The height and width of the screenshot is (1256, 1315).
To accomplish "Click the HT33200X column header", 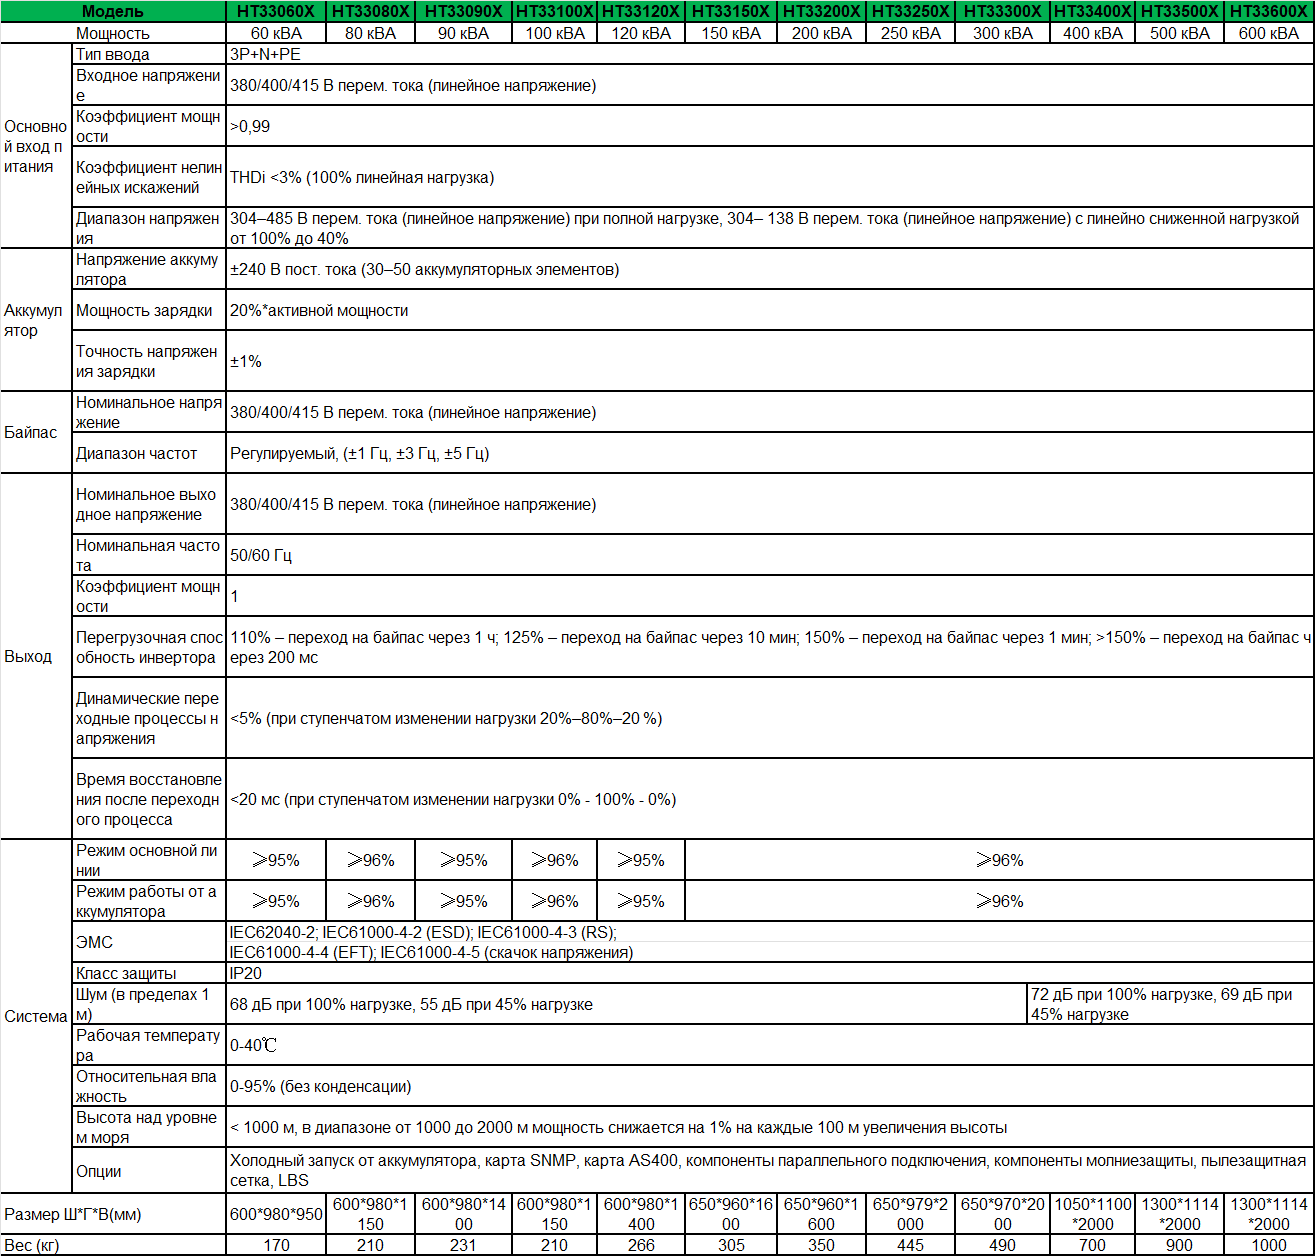I will coord(822,13).
